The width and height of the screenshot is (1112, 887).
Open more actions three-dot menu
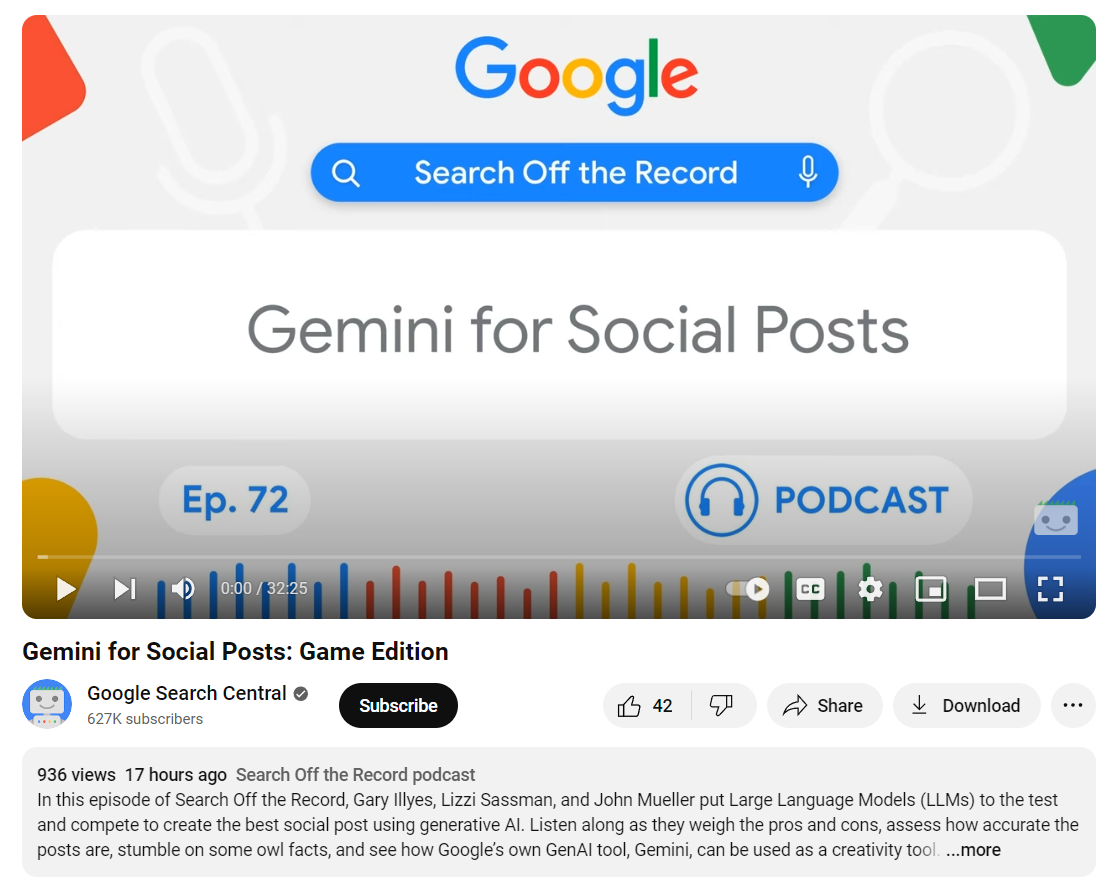click(1073, 705)
